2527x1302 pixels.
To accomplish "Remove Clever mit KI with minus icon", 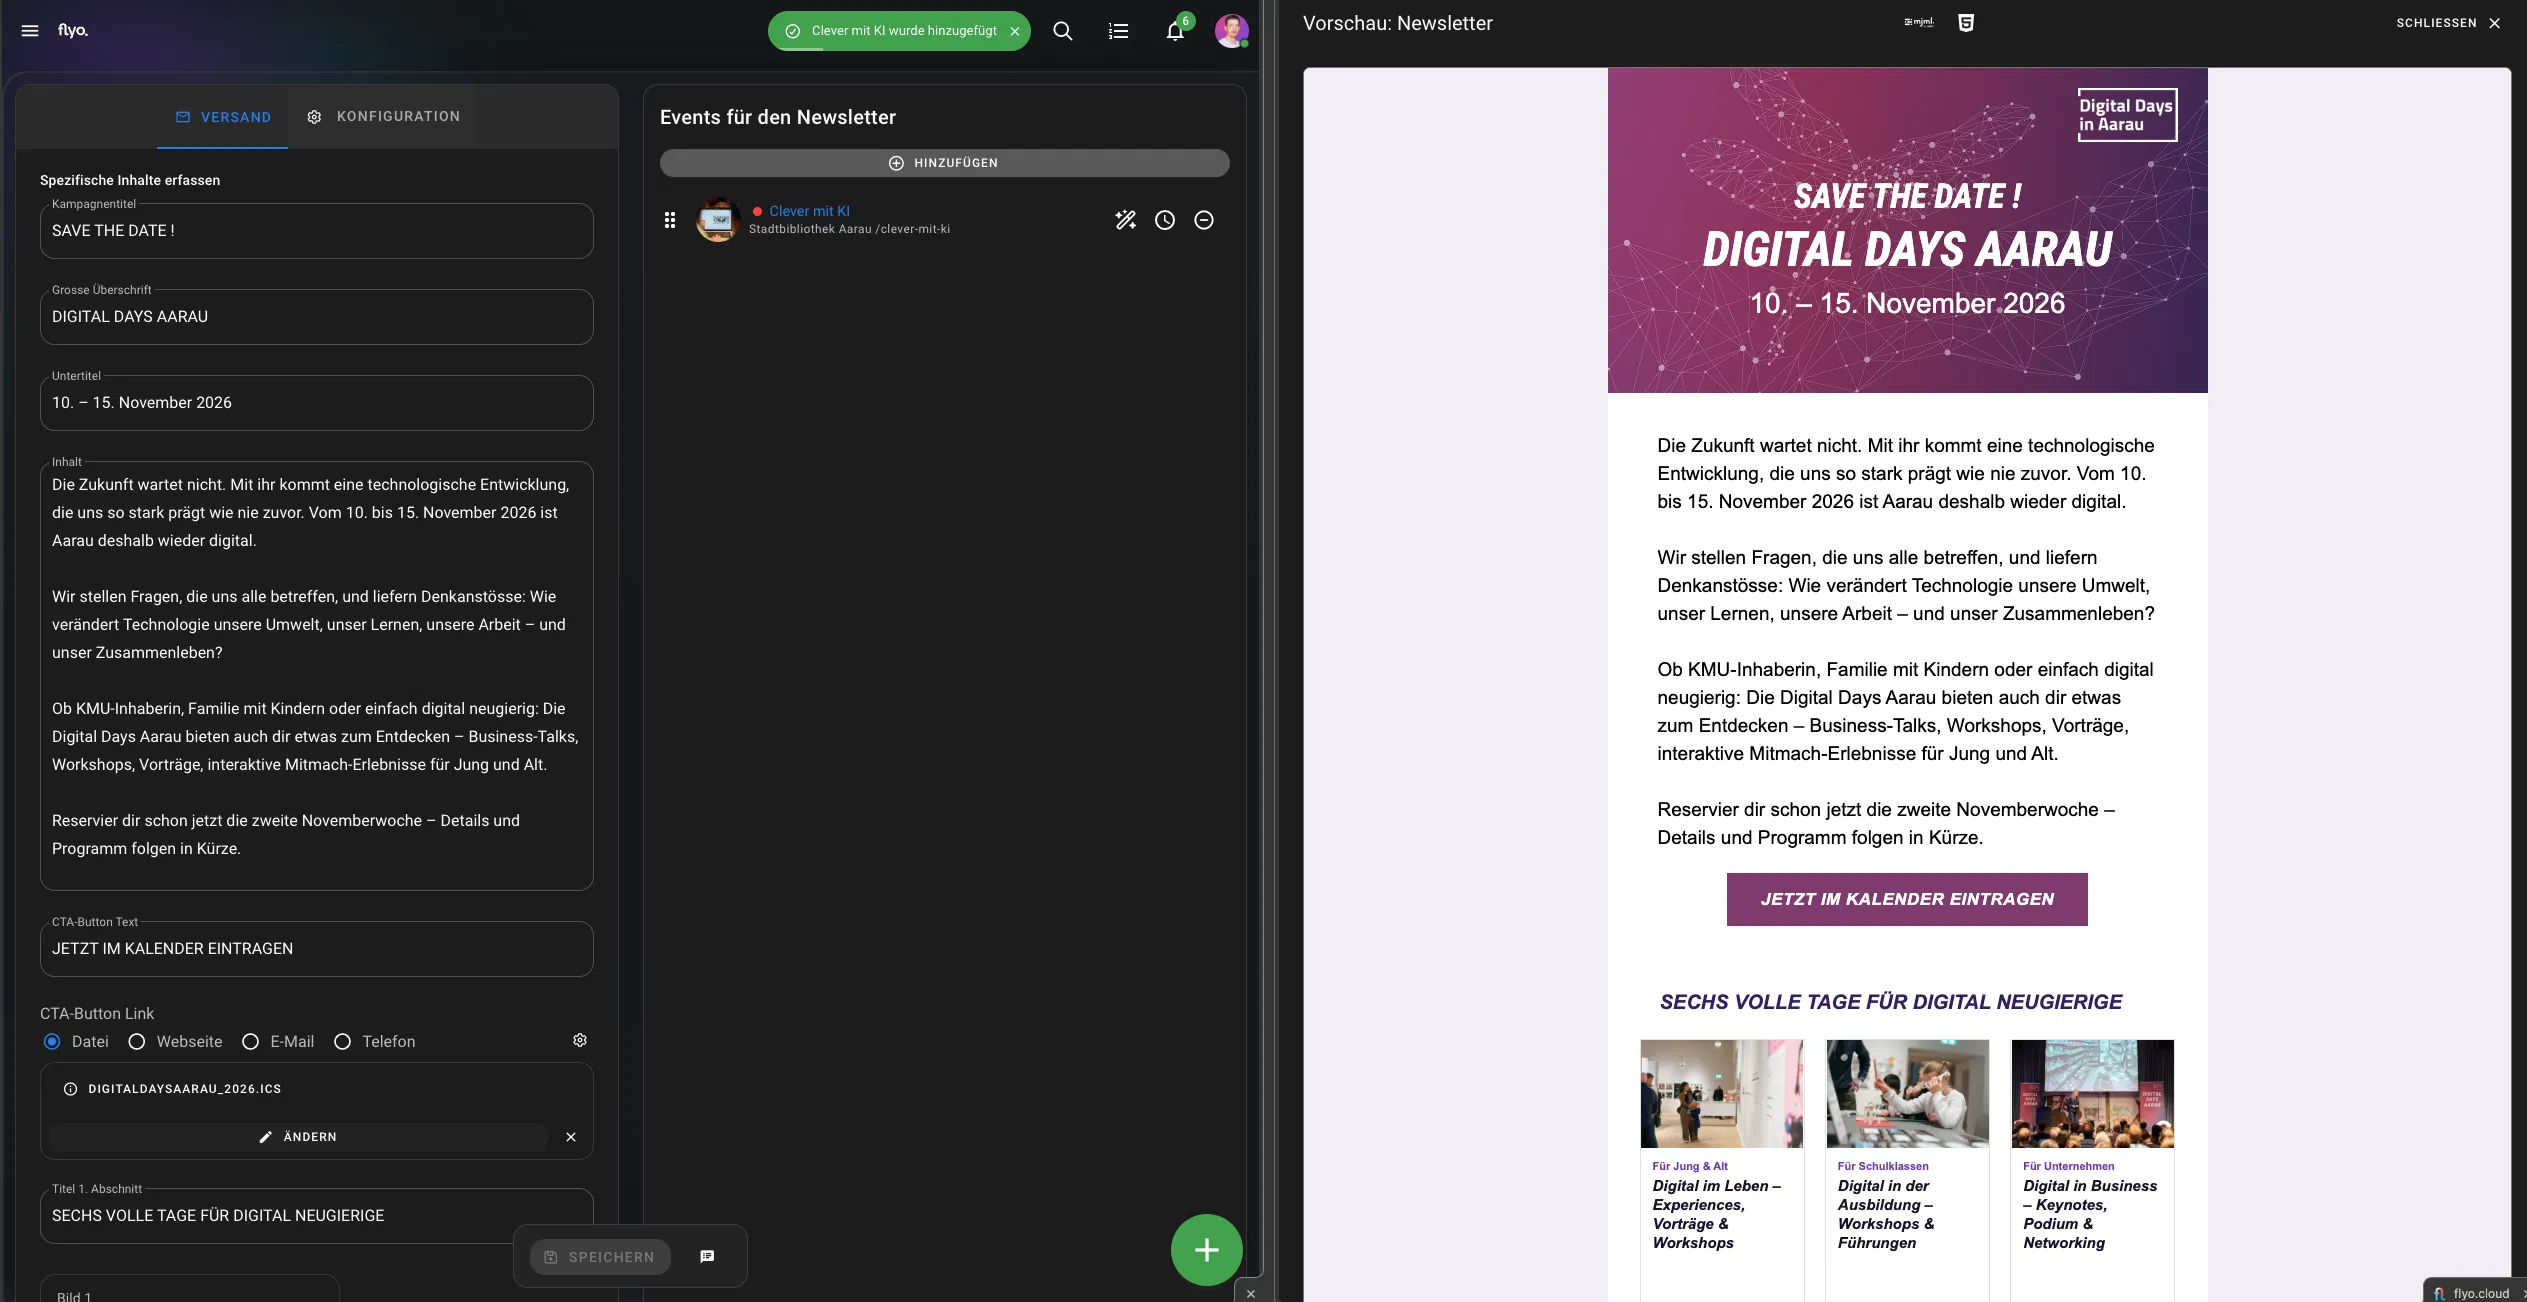I will (1204, 220).
